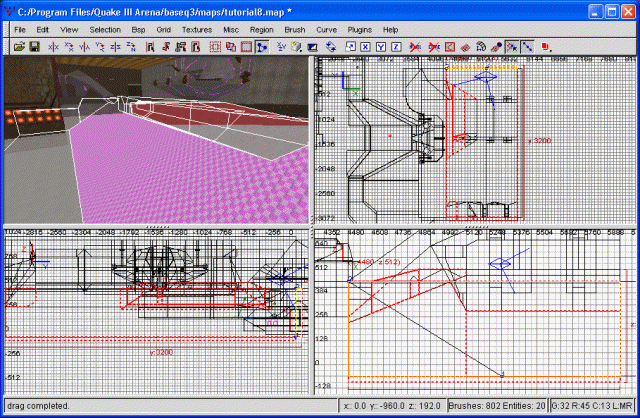Flip the selection along the Y axis
640x418 pixels.
click(84, 47)
